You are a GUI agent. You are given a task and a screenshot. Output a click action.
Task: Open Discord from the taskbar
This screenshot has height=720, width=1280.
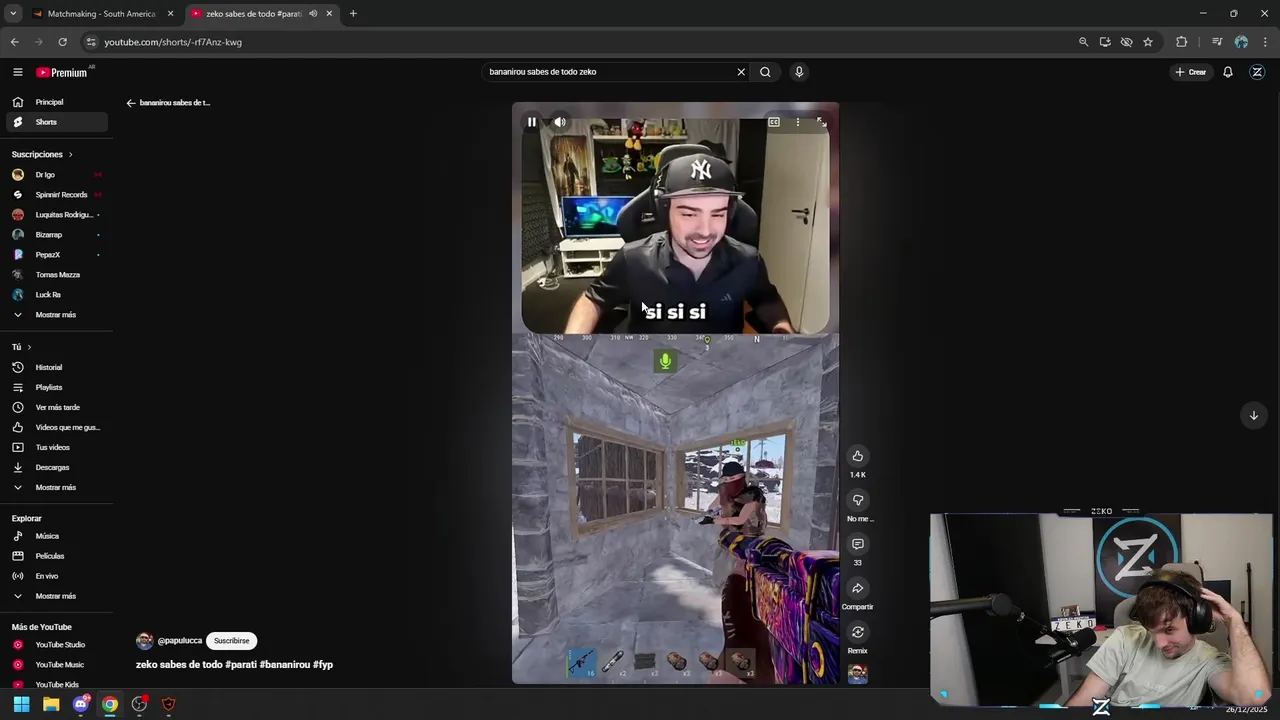(81, 704)
